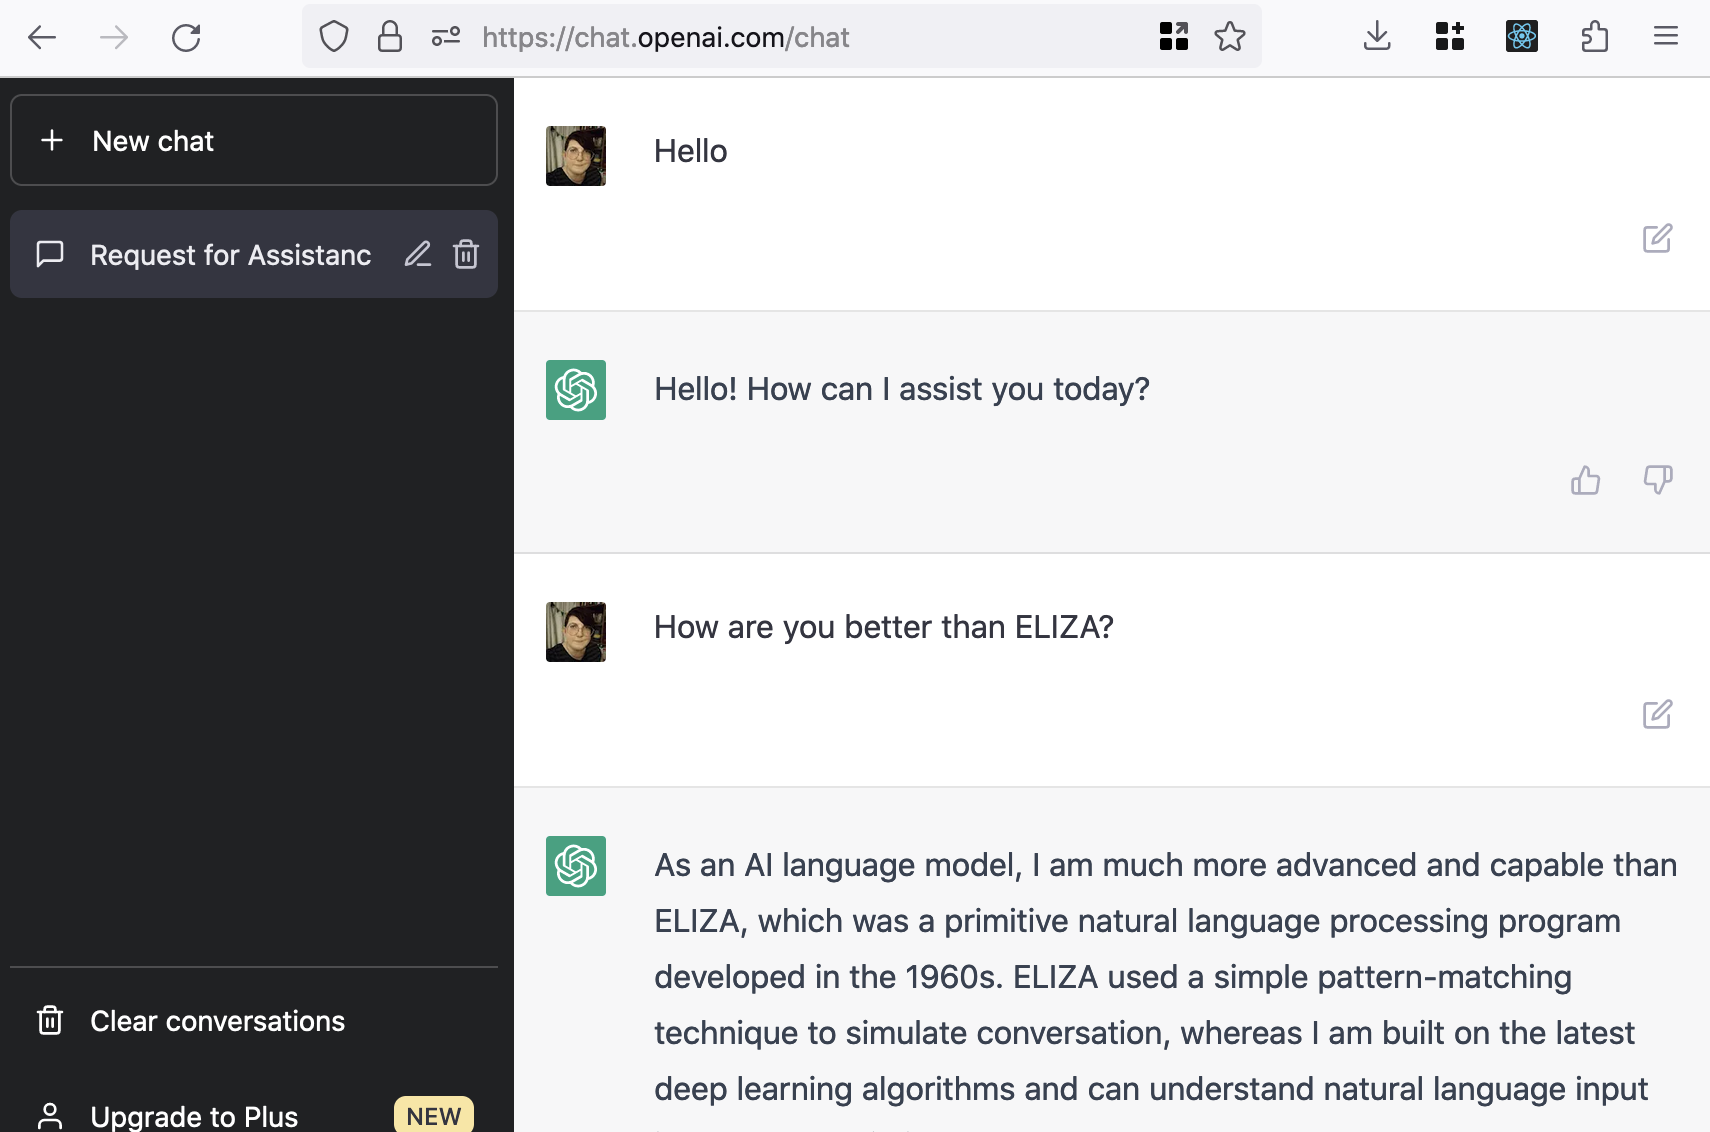Screen dimensions: 1710x1132
Task: Start a New chat
Action: [x=254, y=140]
